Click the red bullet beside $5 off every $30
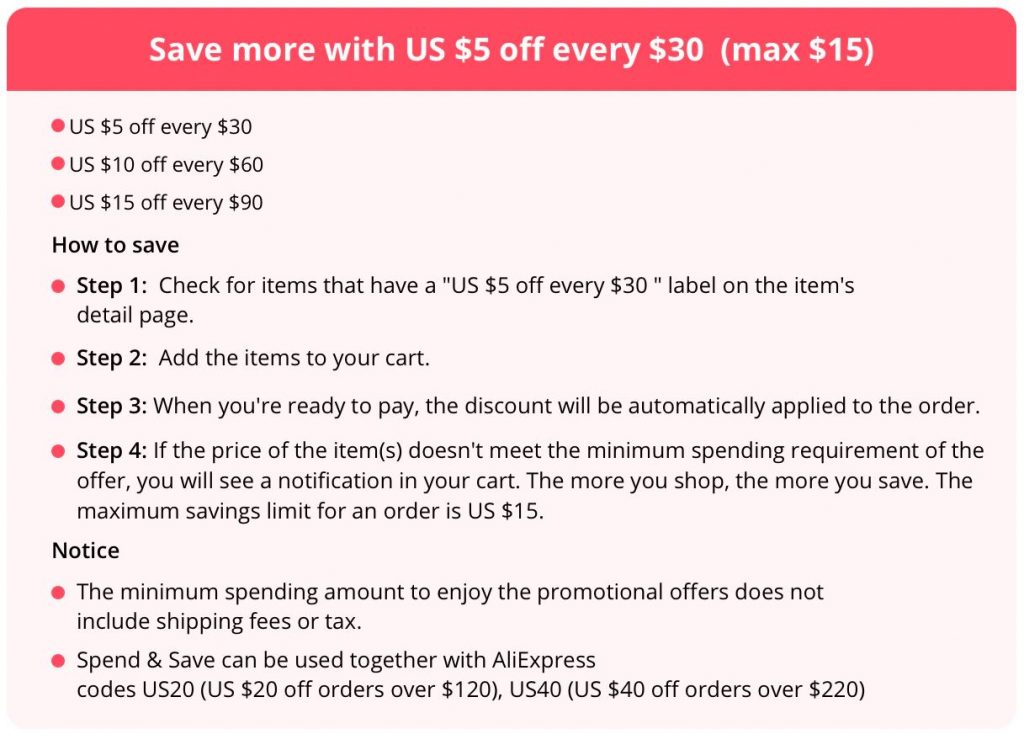1024x745 pixels. (x=58, y=125)
